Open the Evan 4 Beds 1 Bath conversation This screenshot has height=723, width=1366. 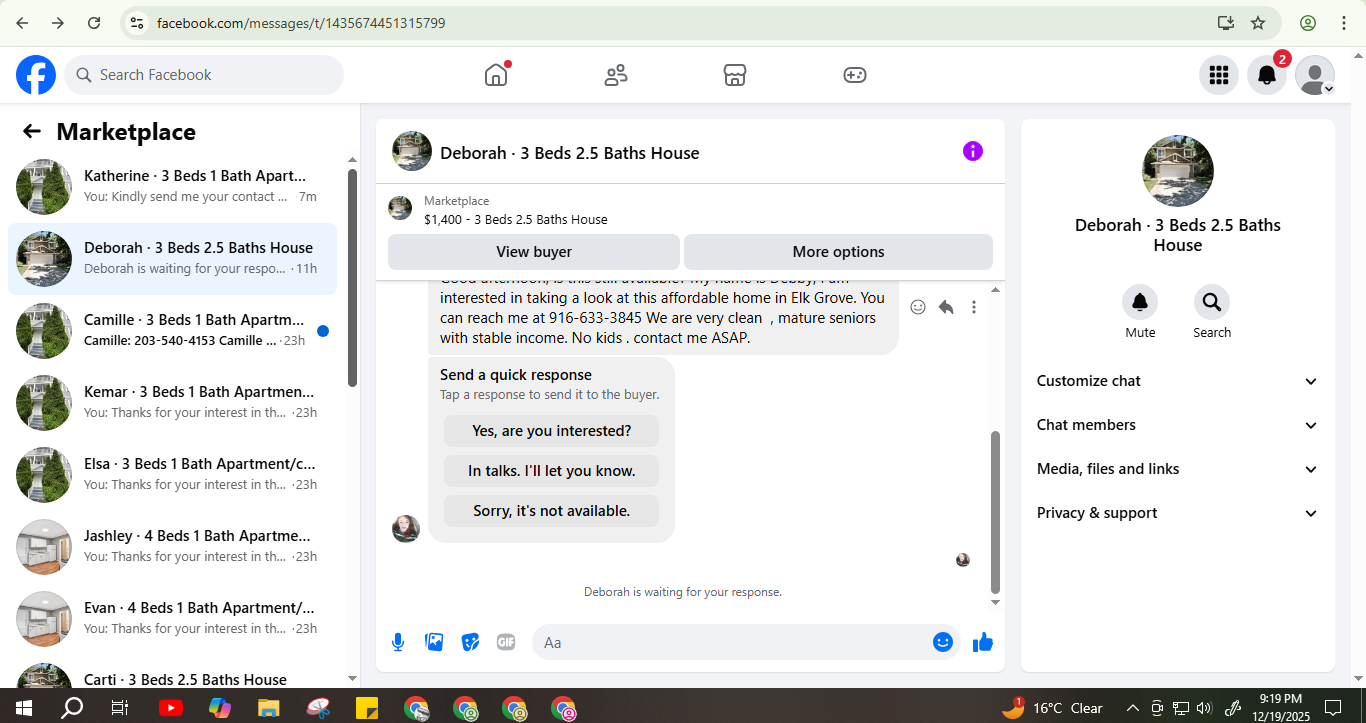(x=172, y=619)
